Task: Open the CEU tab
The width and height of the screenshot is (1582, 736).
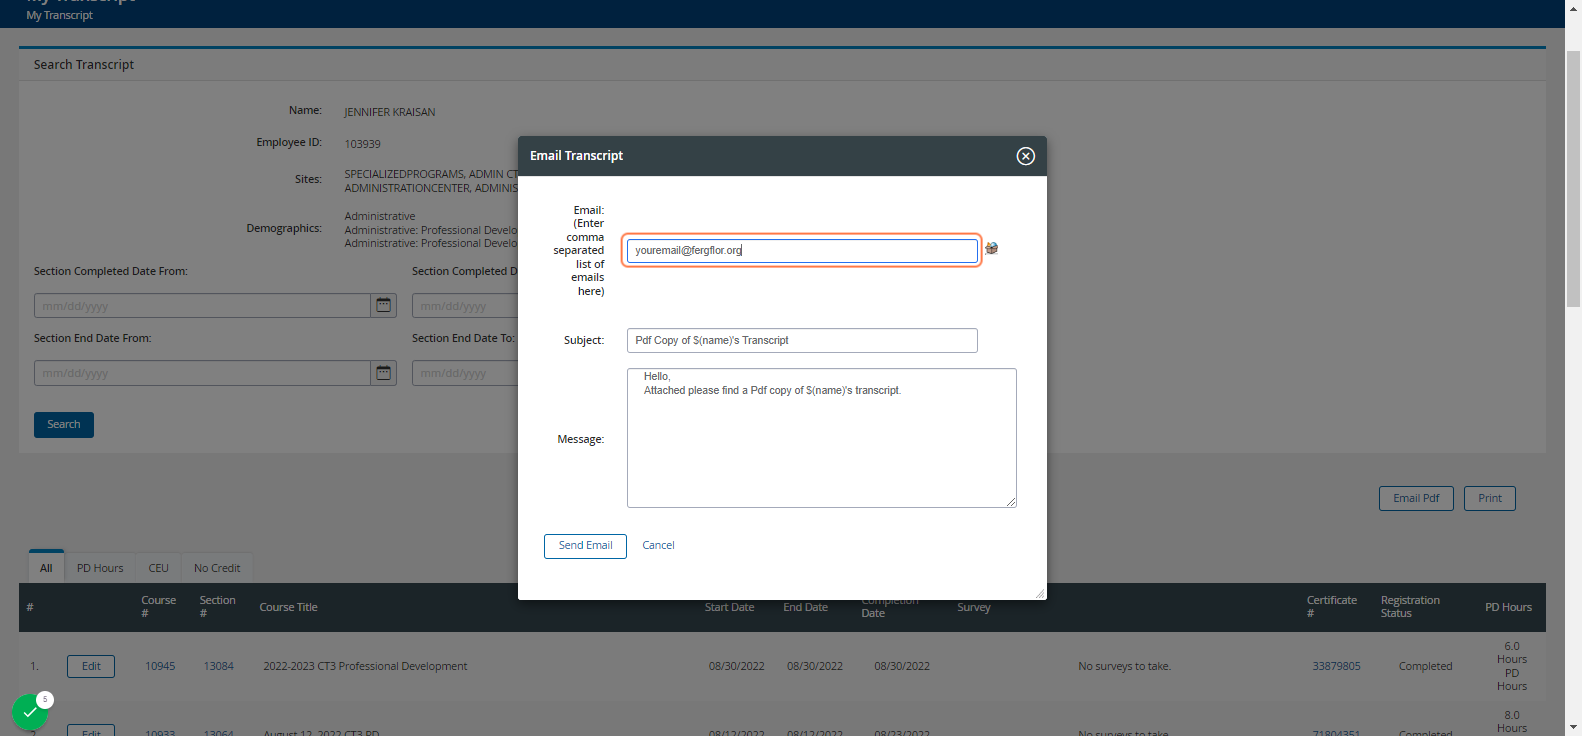Action: pyautogui.click(x=158, y=568)
